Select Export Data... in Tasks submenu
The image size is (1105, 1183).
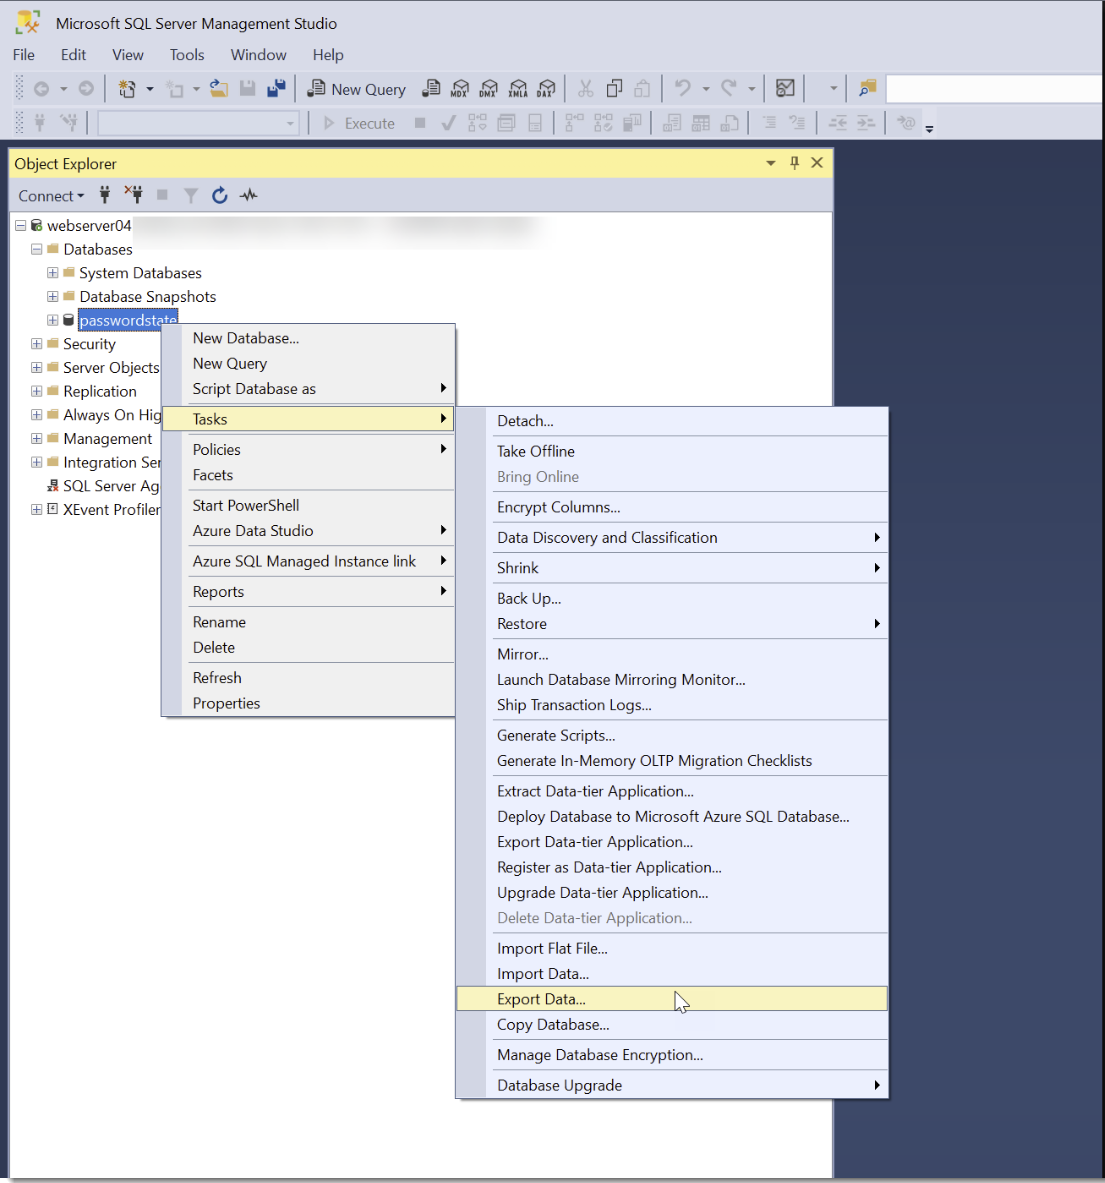coord(672,999)
